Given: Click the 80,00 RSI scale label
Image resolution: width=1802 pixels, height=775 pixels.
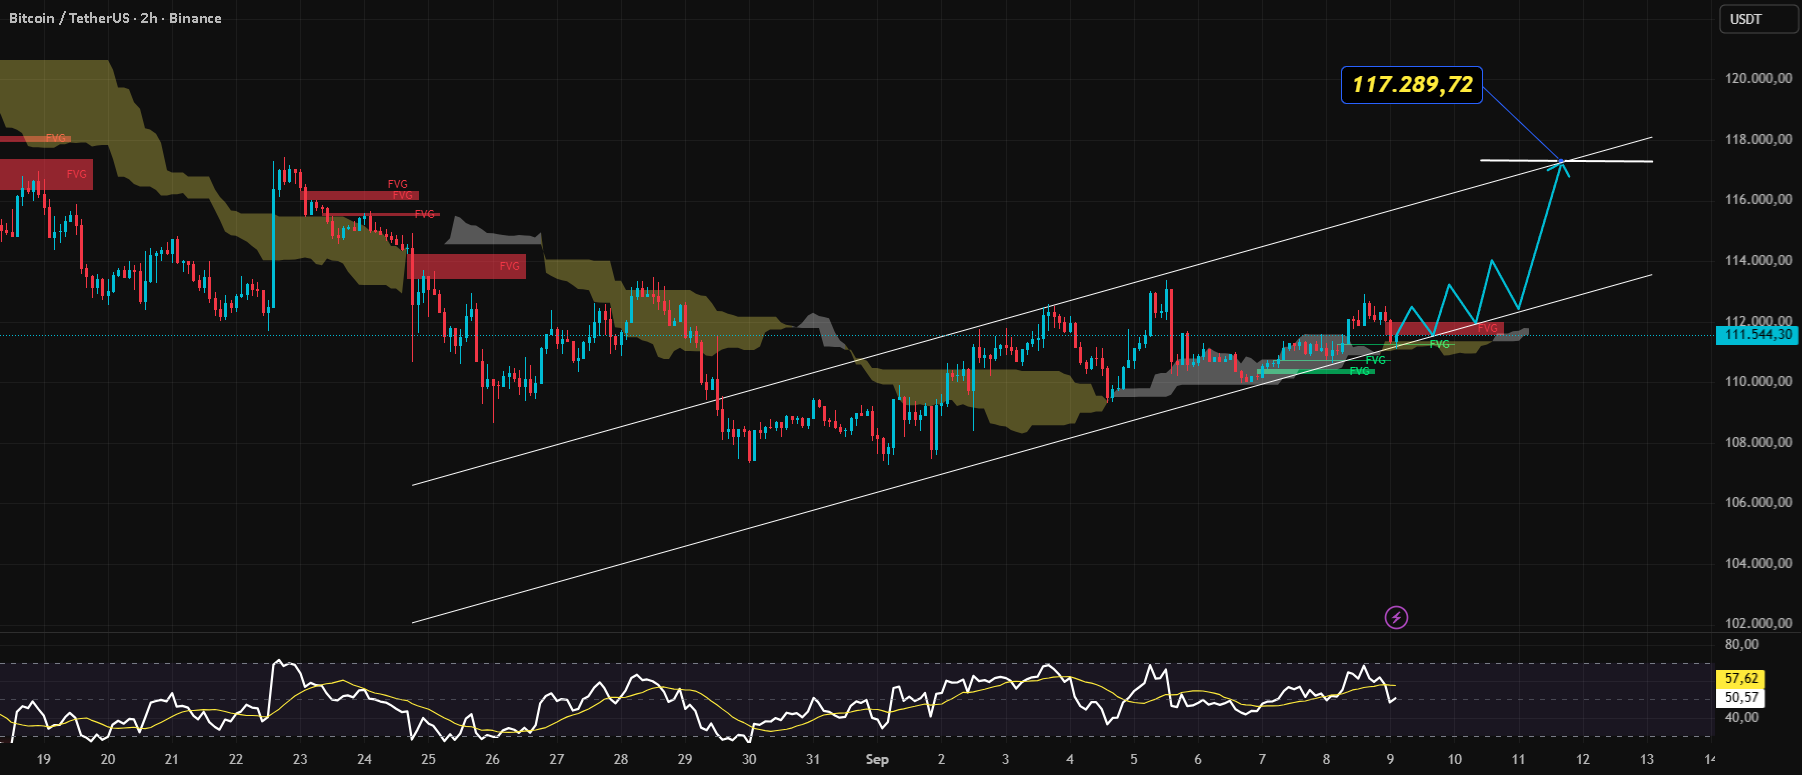Looking at the screenshot, I should tap(1741, 644).
